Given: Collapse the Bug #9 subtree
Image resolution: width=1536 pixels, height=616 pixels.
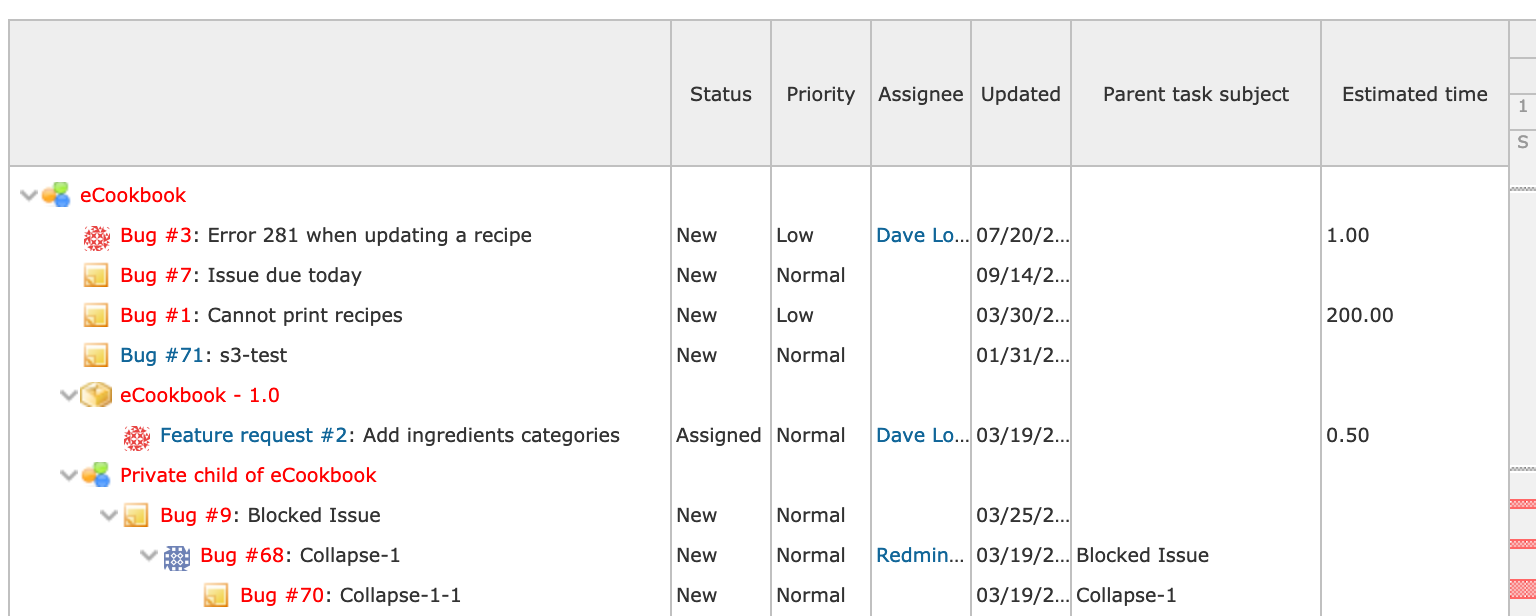Looking at the screenshot, I should [108, 515].
